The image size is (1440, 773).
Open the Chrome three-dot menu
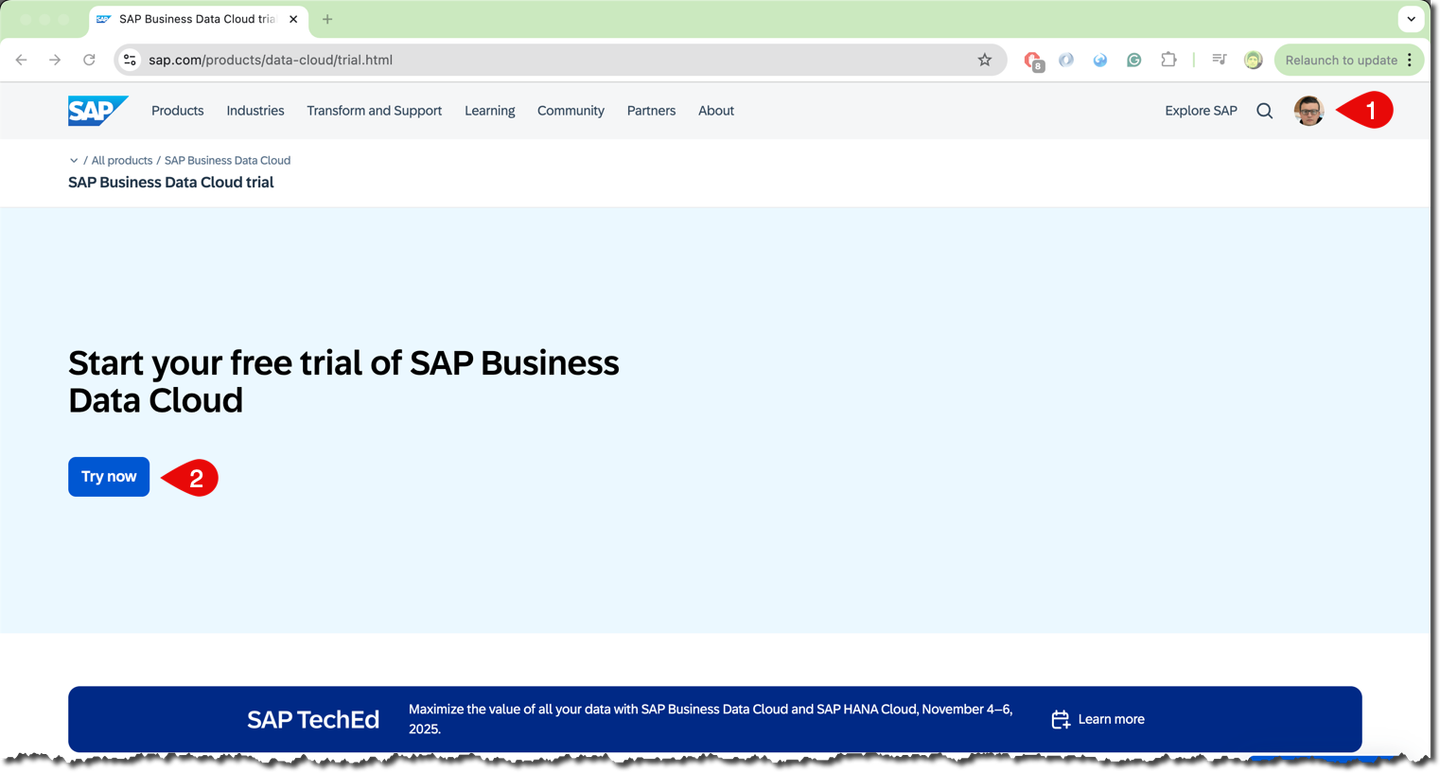click(x=1409, y=60)
